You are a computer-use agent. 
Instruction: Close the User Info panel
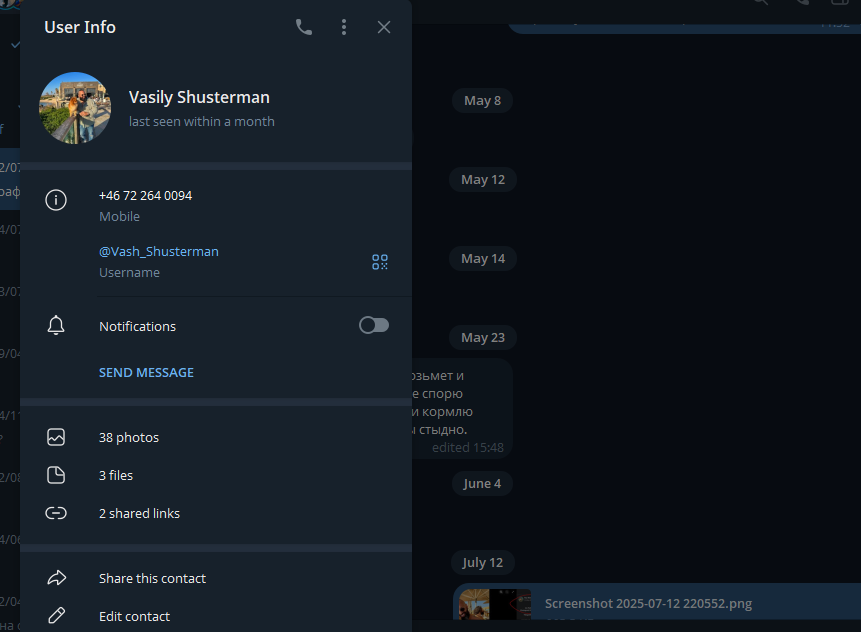(384, 27)
